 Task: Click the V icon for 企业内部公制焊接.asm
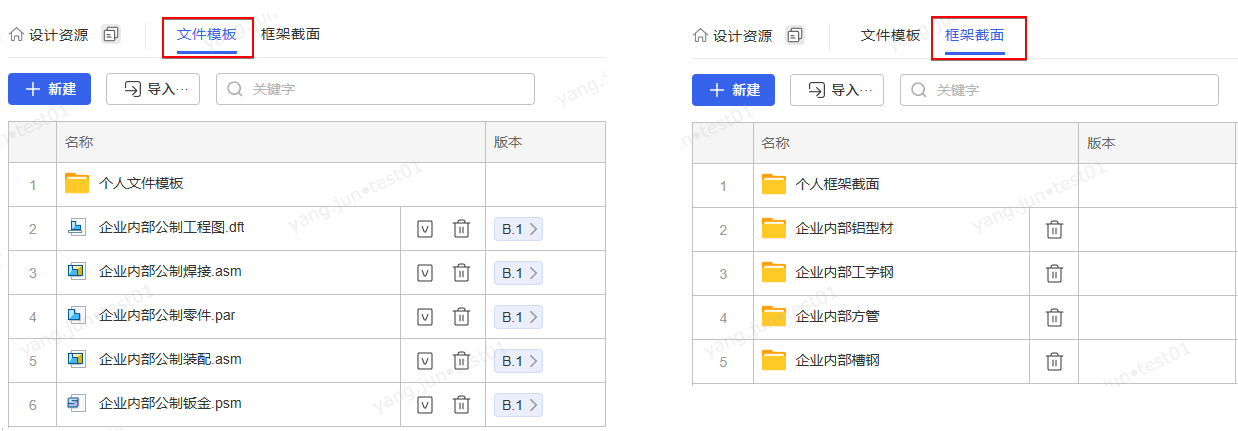(424, 273)
